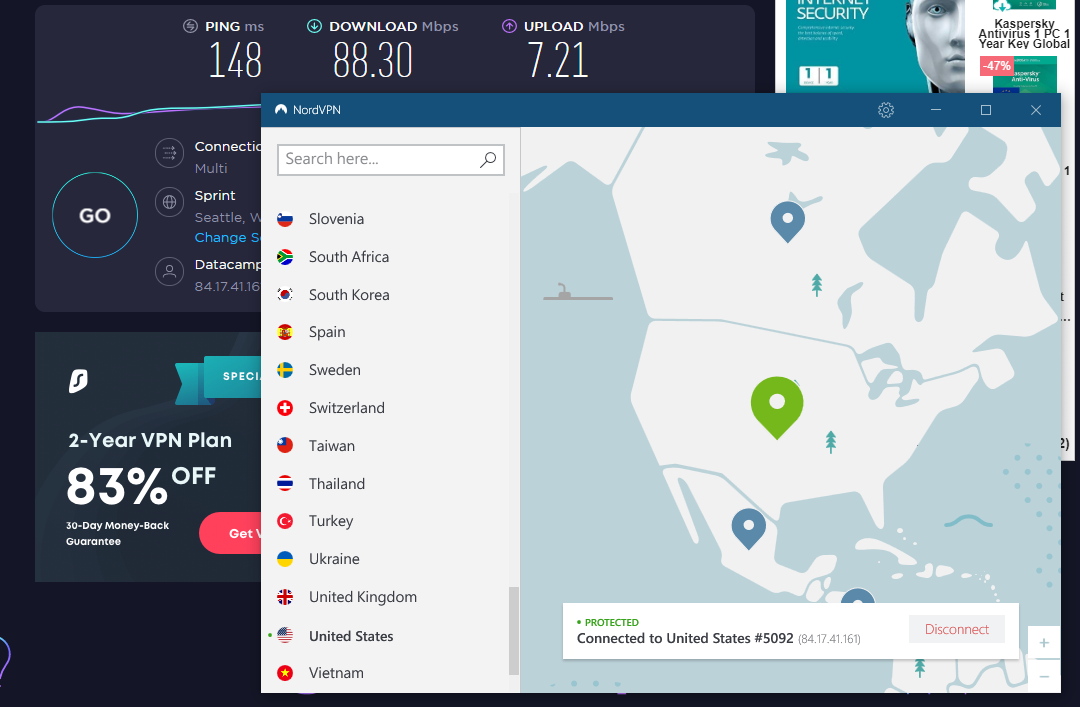Click the NordVPN logo in title bar
The image size is (1080, 707).
(x=281, y=110)
